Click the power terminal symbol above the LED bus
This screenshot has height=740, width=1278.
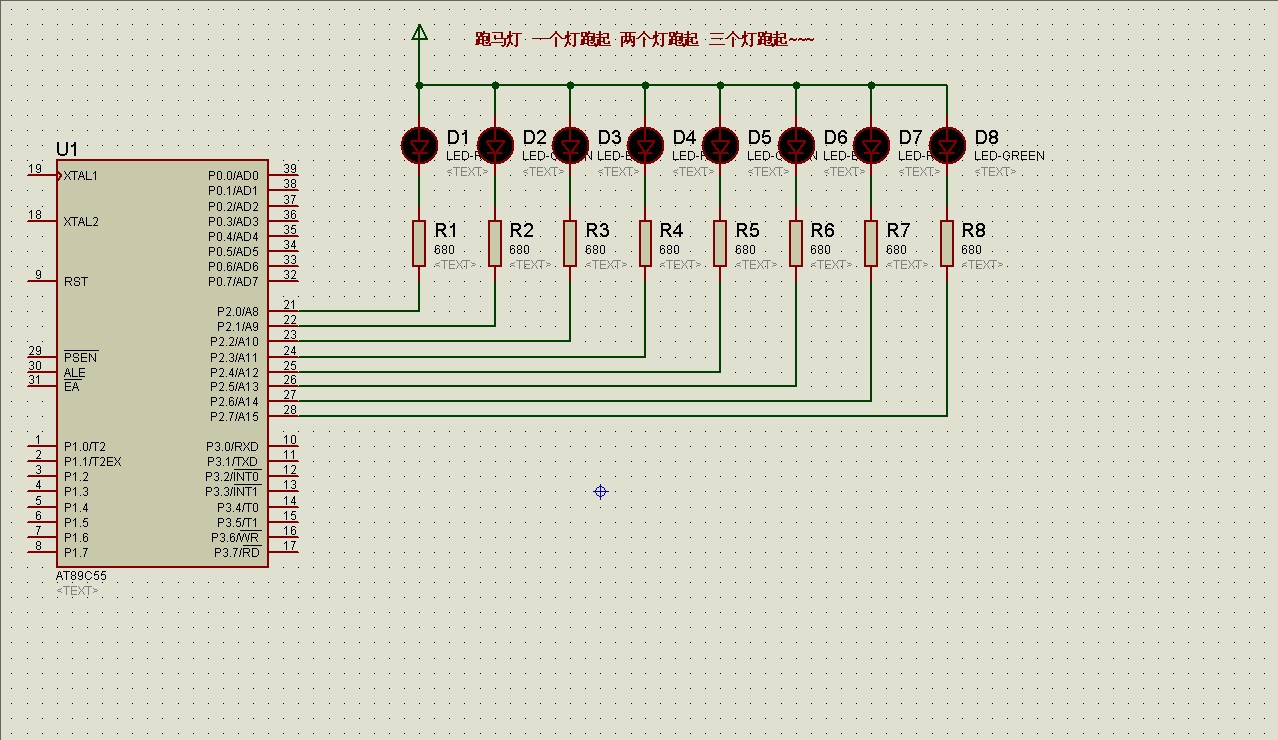(419, 31)
